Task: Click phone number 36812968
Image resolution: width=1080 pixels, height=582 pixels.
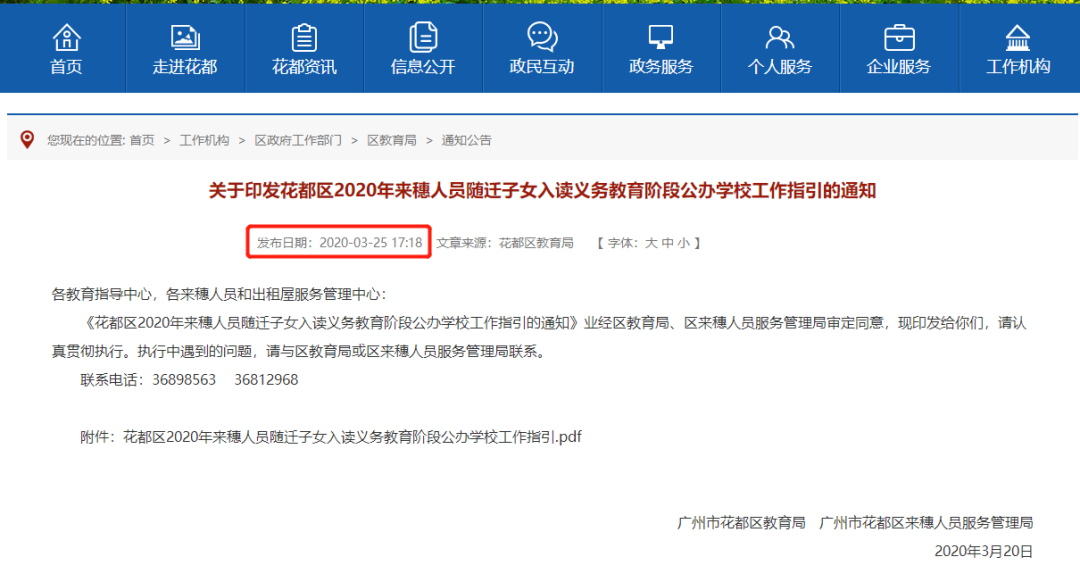Action: [x=266, y=380]
